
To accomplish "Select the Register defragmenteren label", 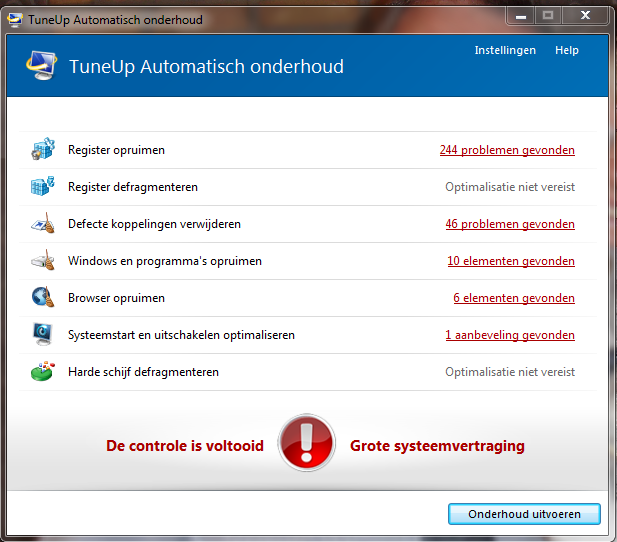I will (133, 187).
